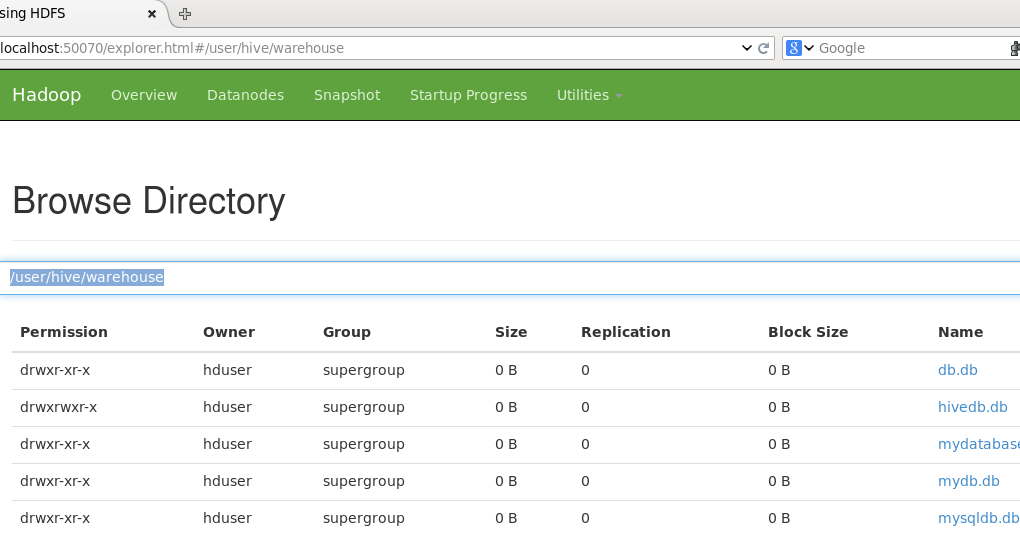Click permission cell in db.db row
1020x535 pixels.
55,370
